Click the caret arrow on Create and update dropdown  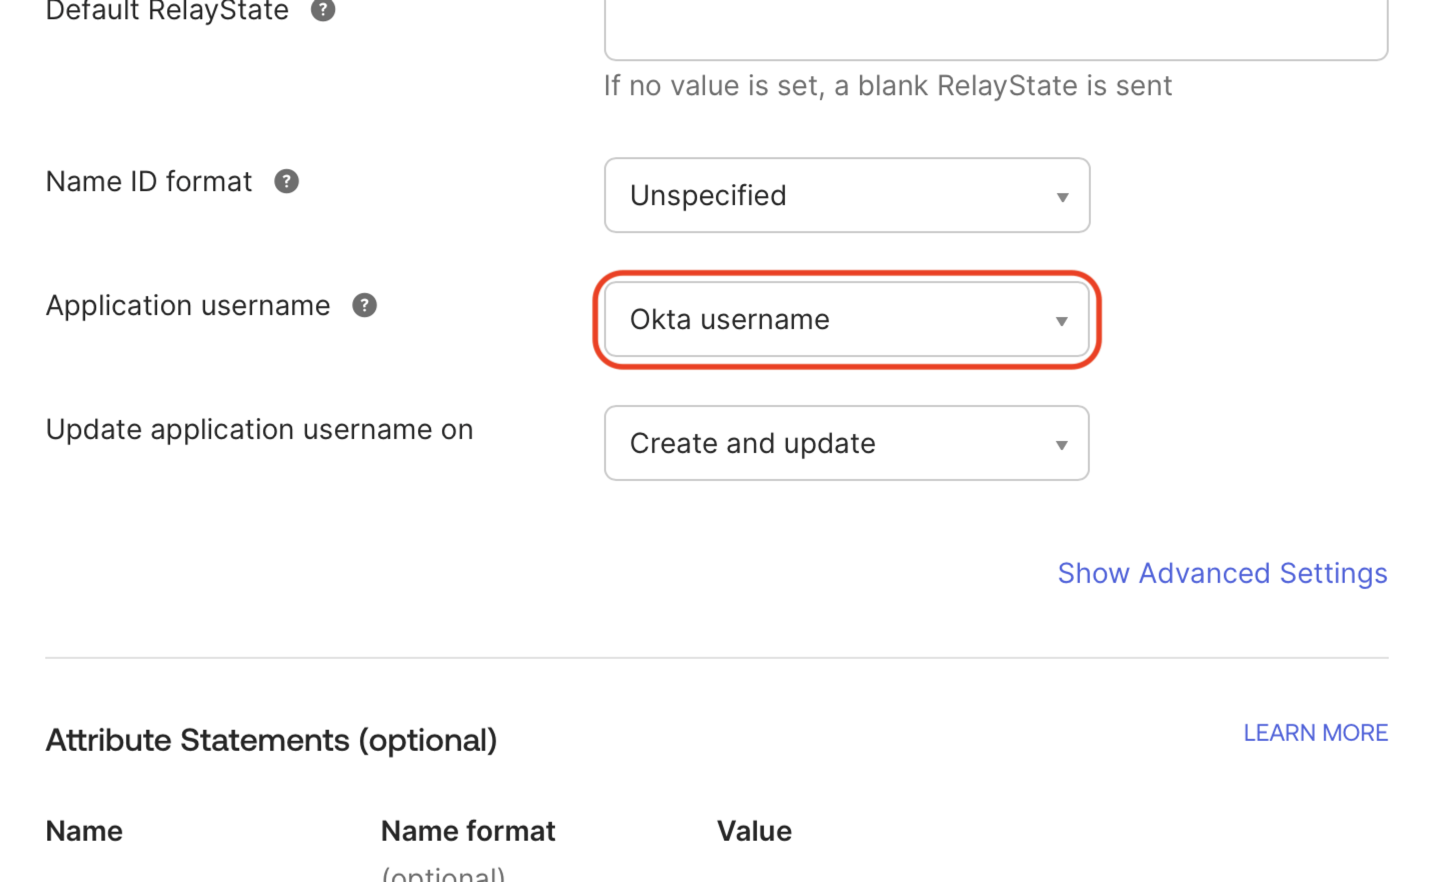[x=1061, y=443]
